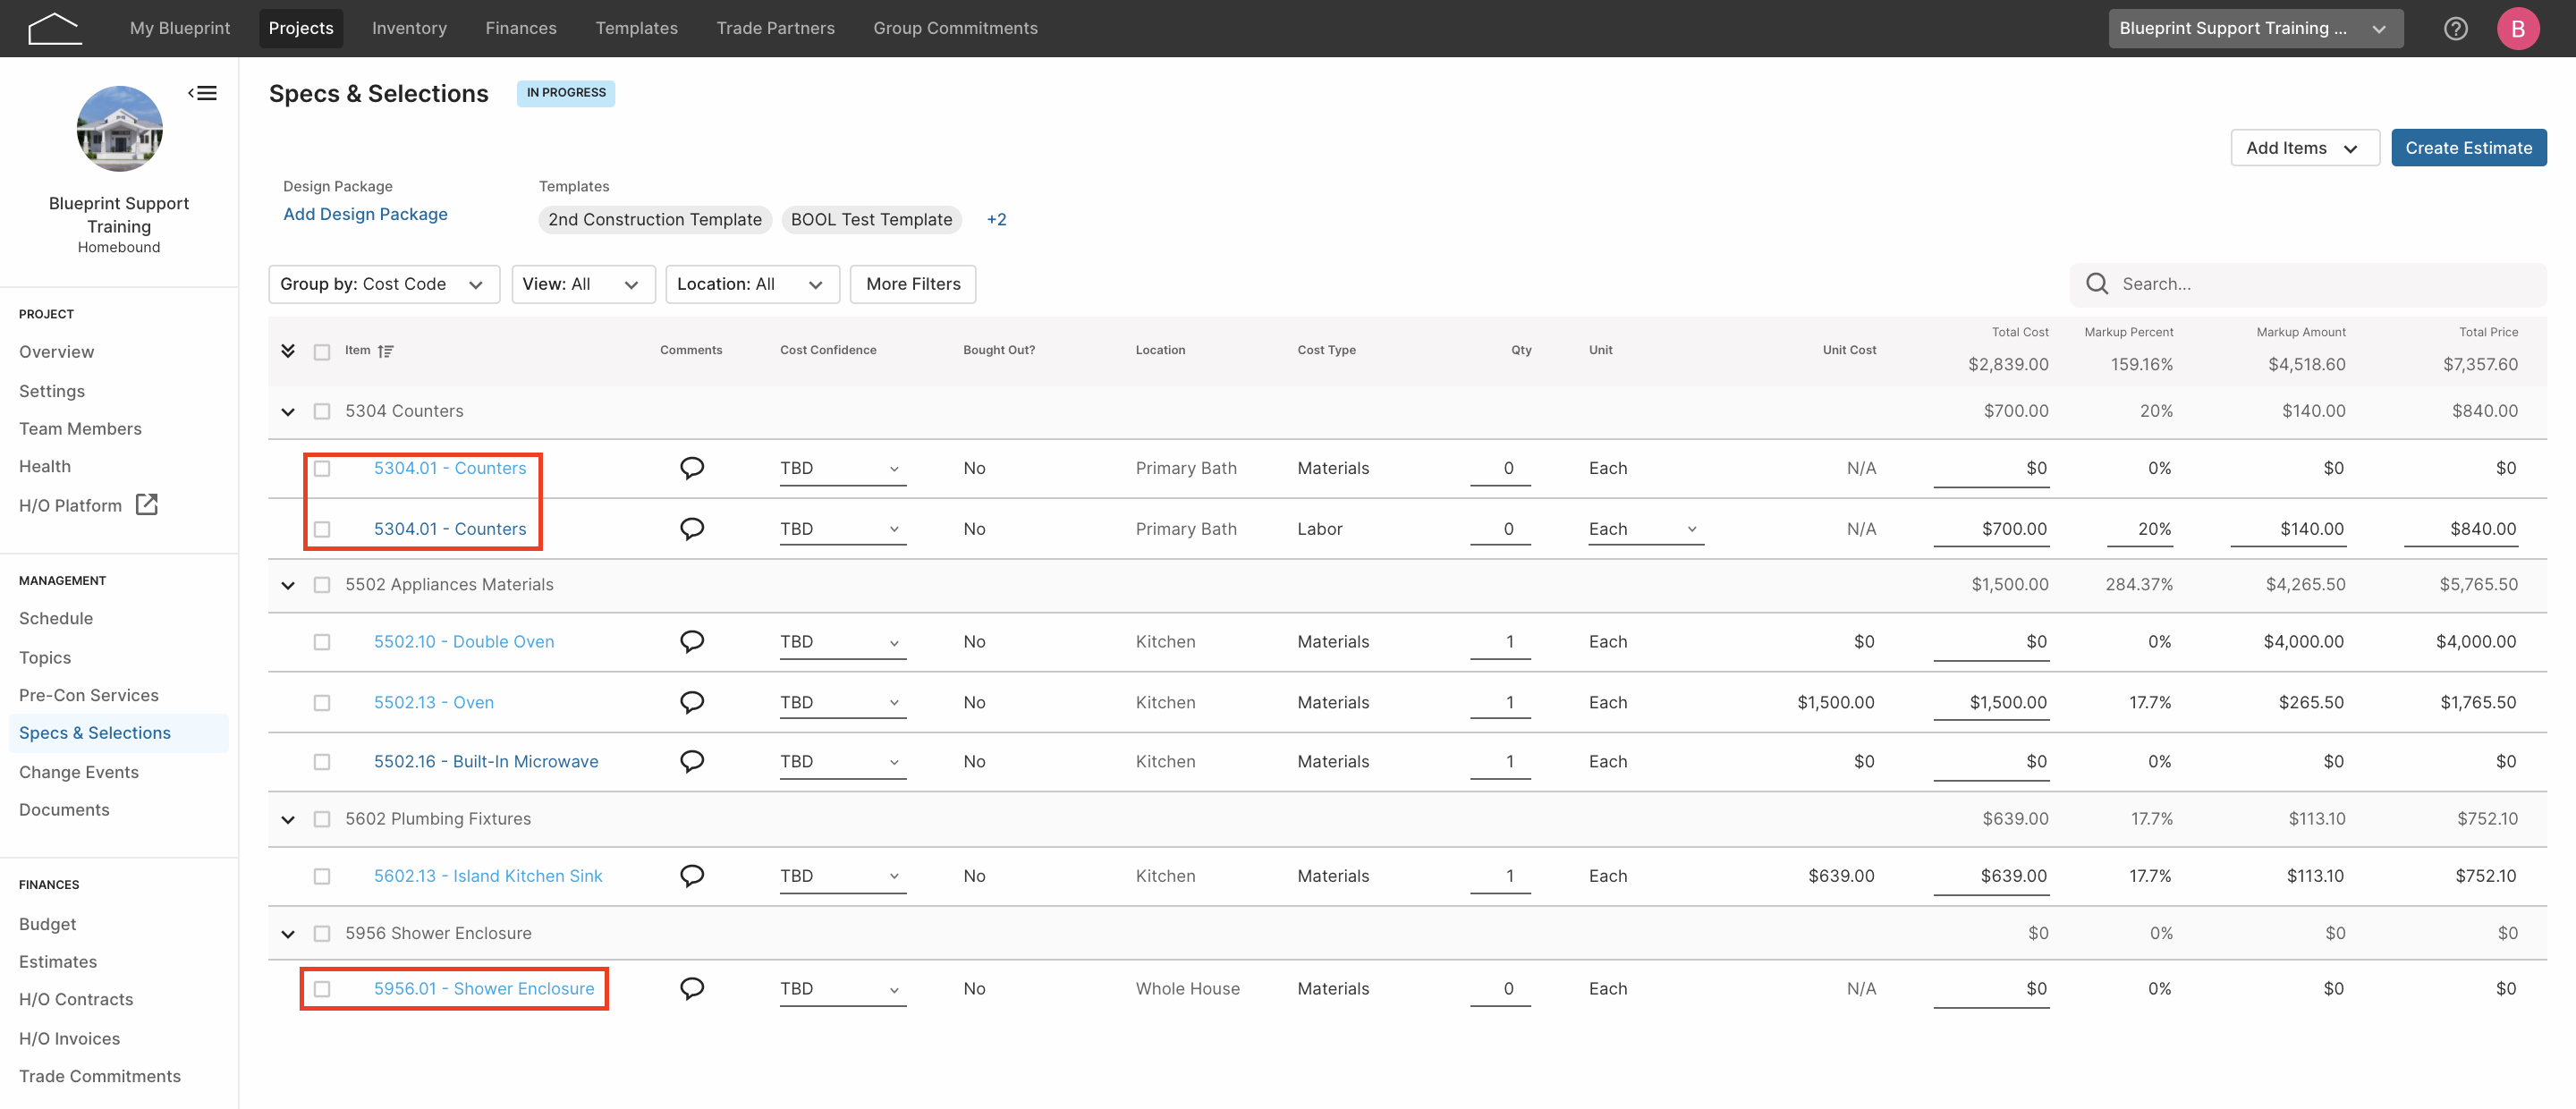Open the Budget sidebar item
The width and height of the screenshot is (2576, 1109).
click(x=47, y=923)
